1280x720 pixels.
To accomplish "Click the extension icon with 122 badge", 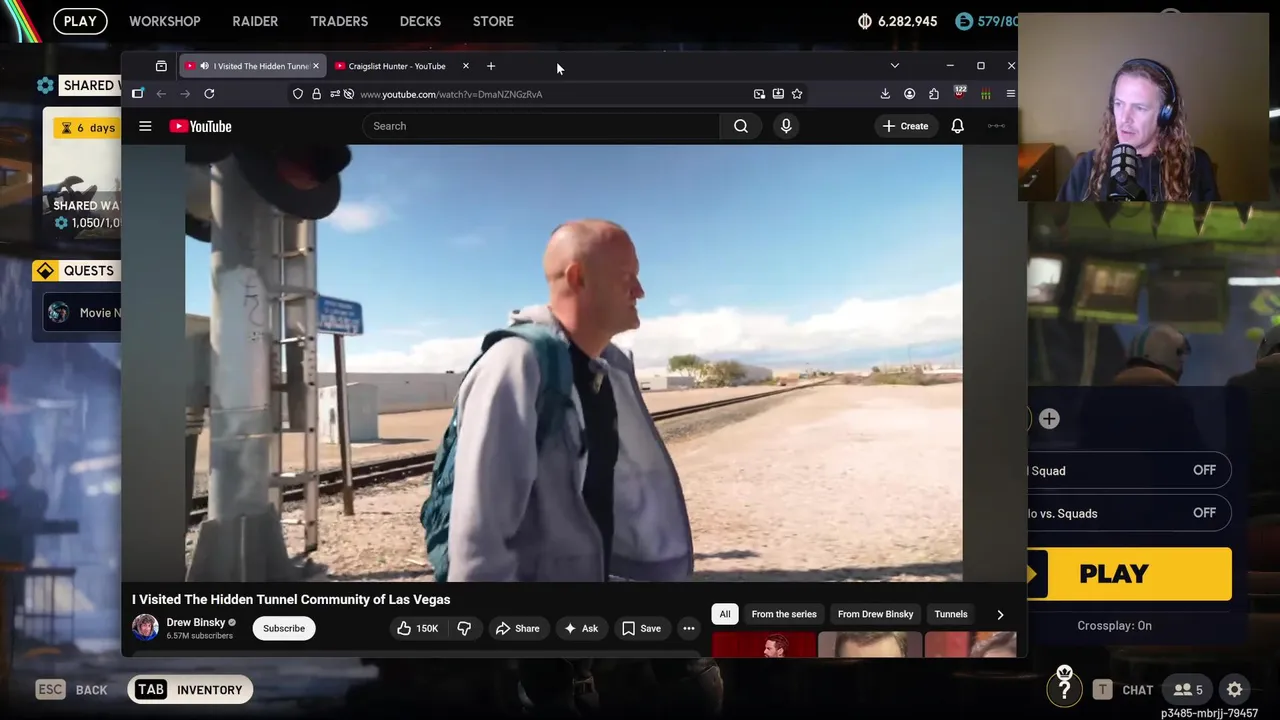I will tap(960, 93).
